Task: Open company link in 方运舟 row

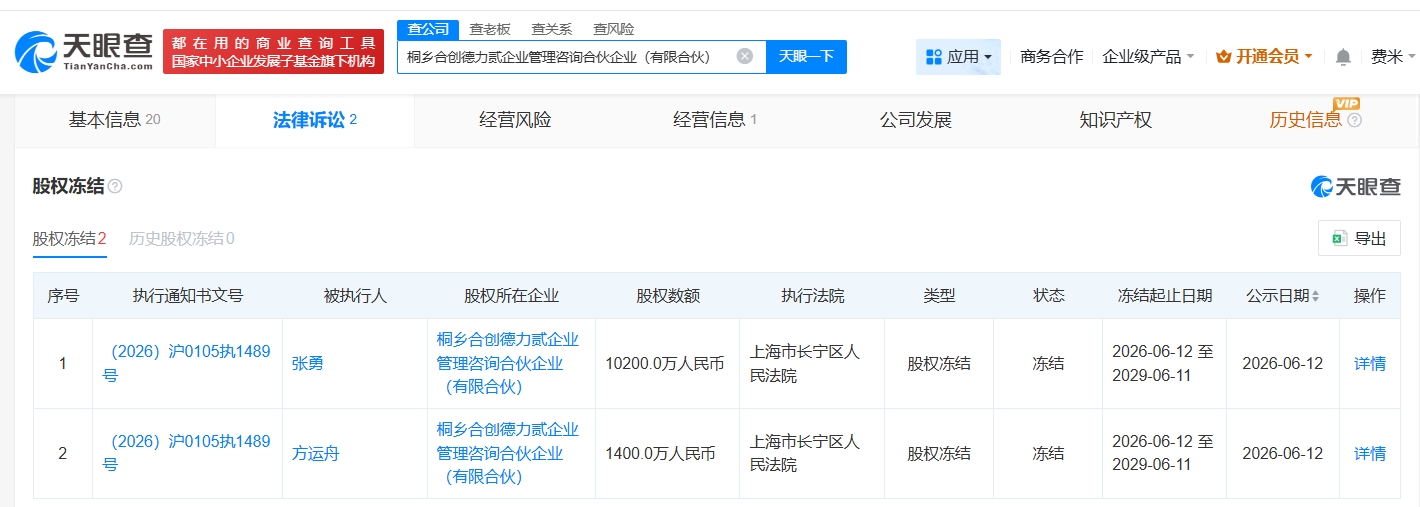Action: click(507, 453)
